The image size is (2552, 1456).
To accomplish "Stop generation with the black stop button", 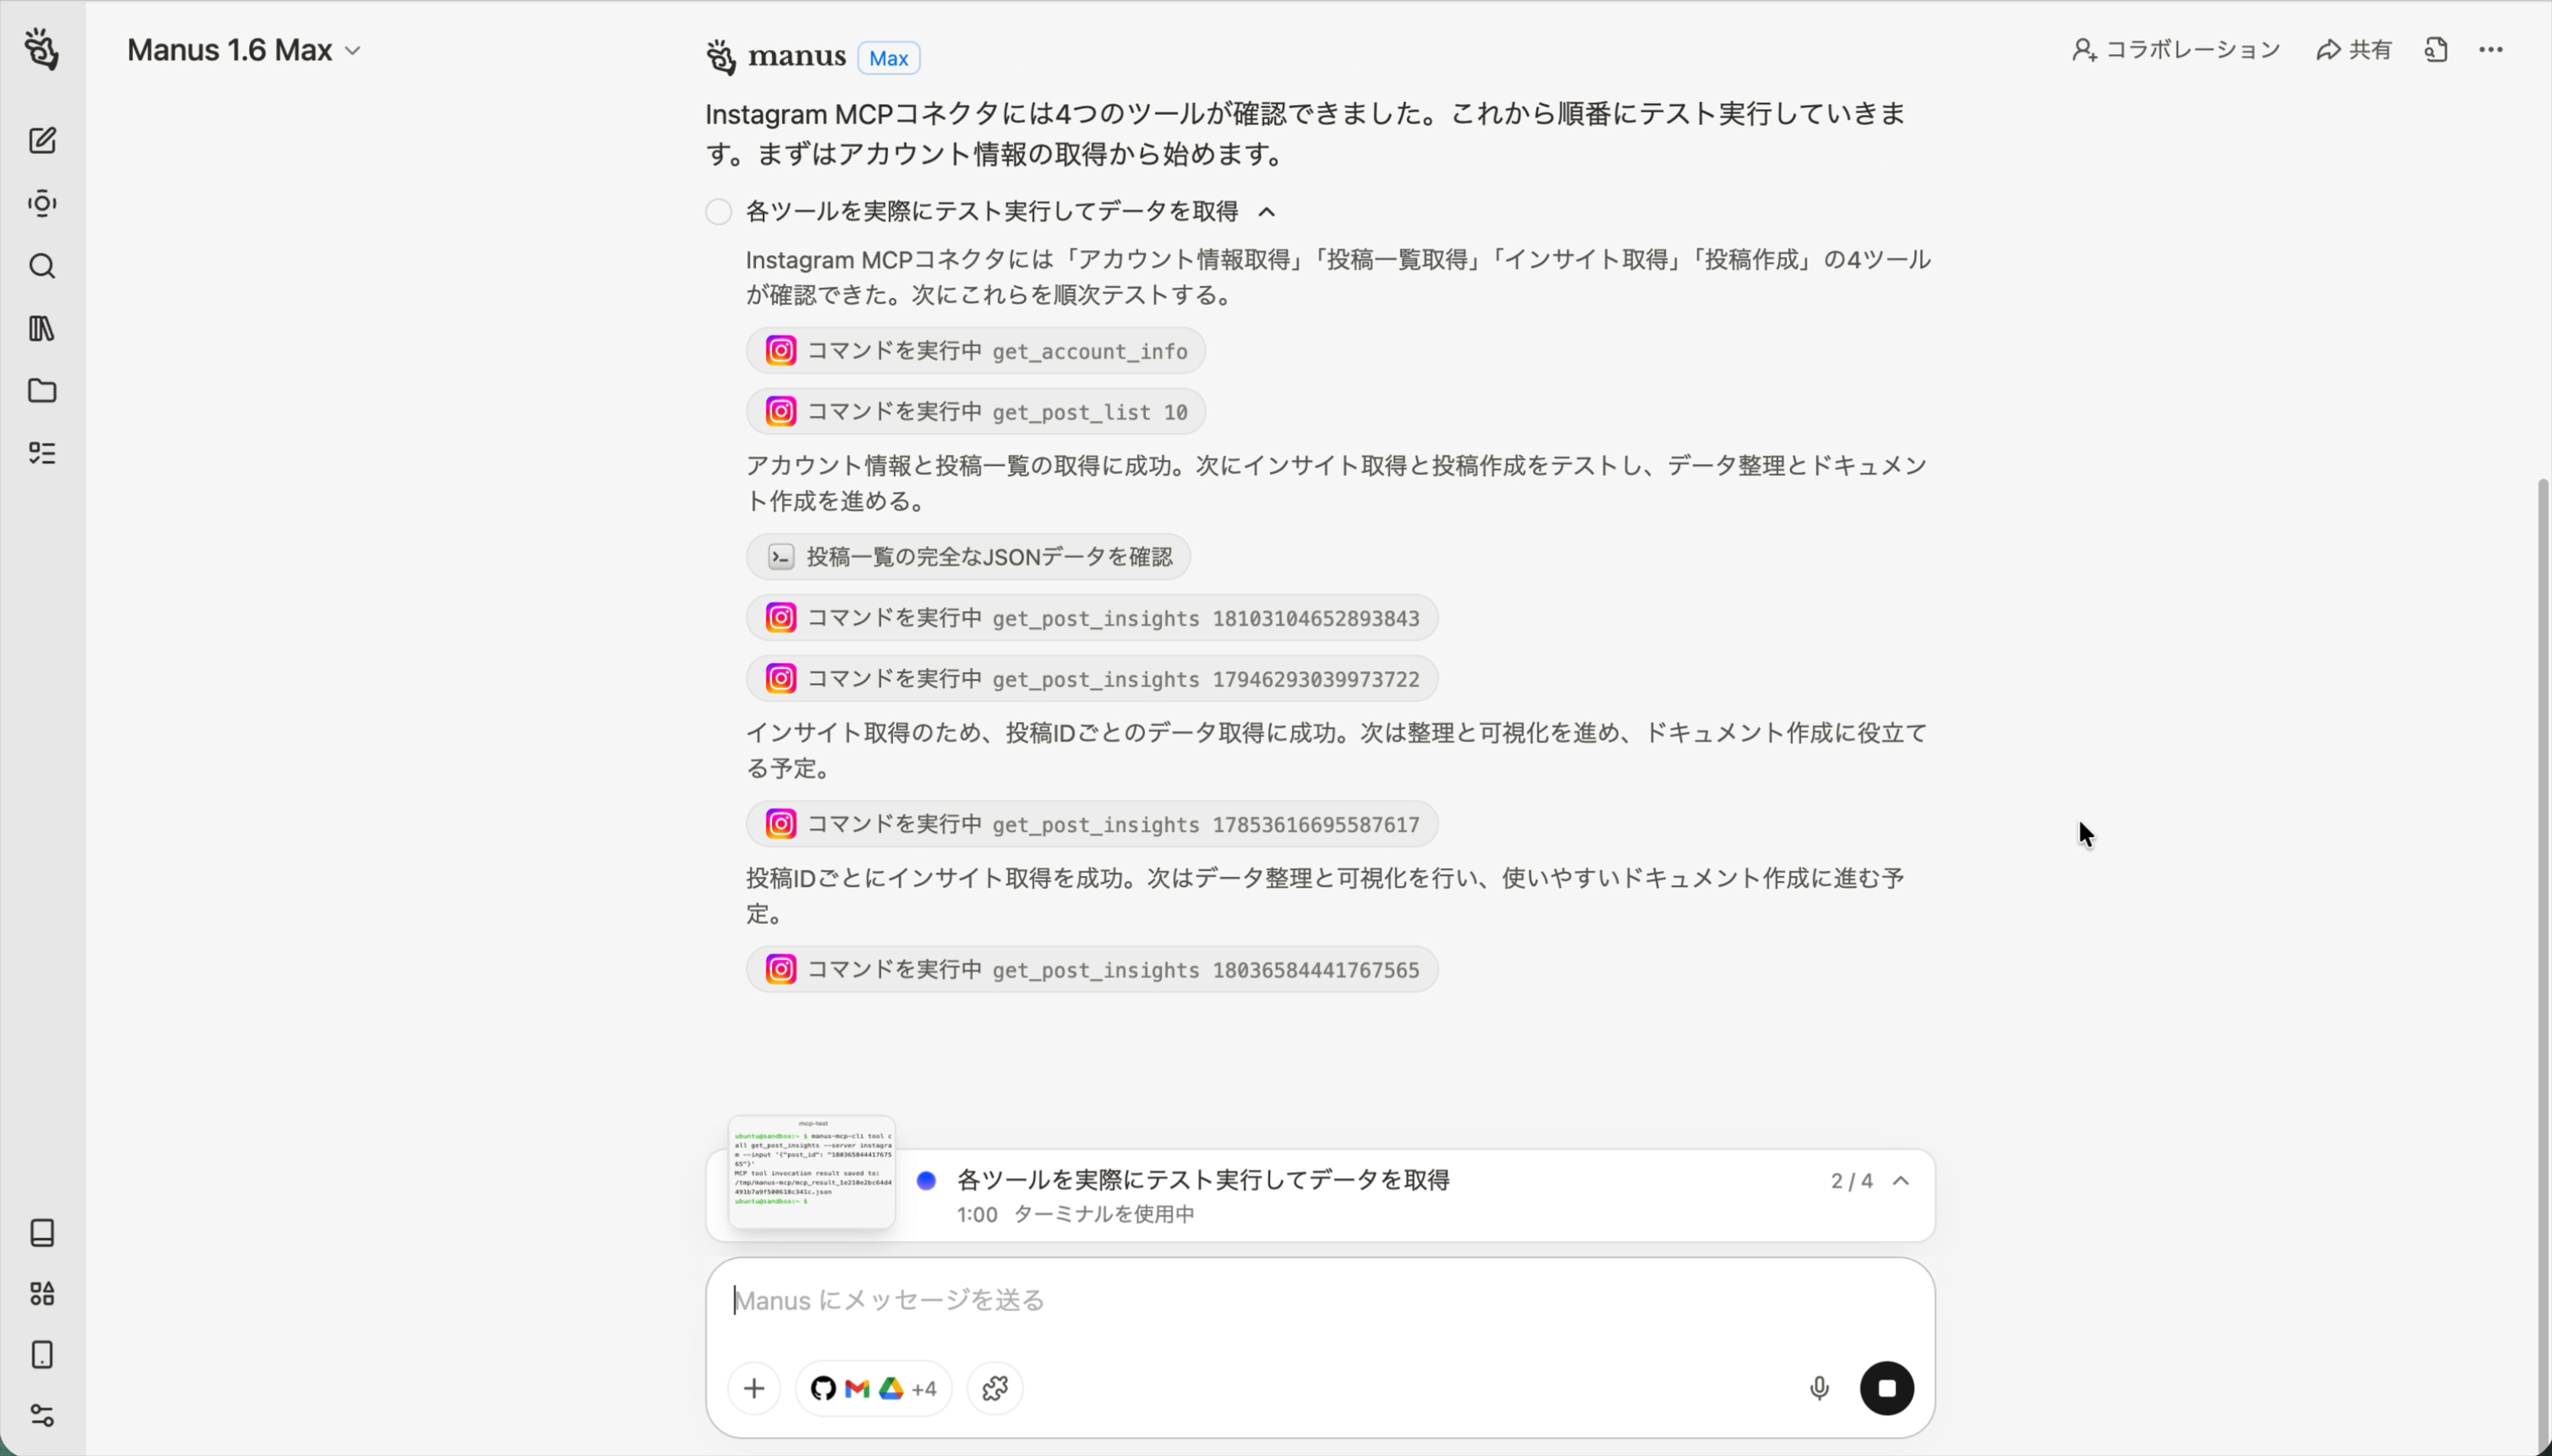I will pyautogui.click(x=1885, y=1387).
